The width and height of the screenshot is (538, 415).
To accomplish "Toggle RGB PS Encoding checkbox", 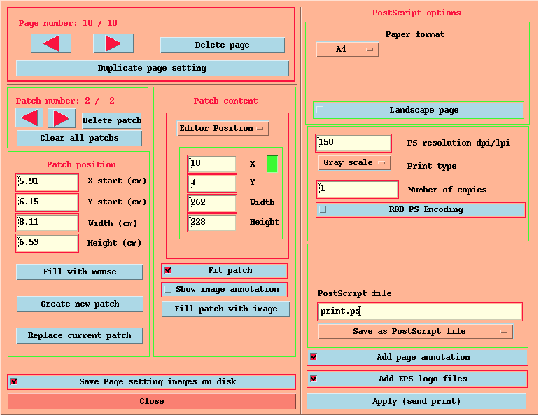I will pyautogui.click(x=421, y=210).
